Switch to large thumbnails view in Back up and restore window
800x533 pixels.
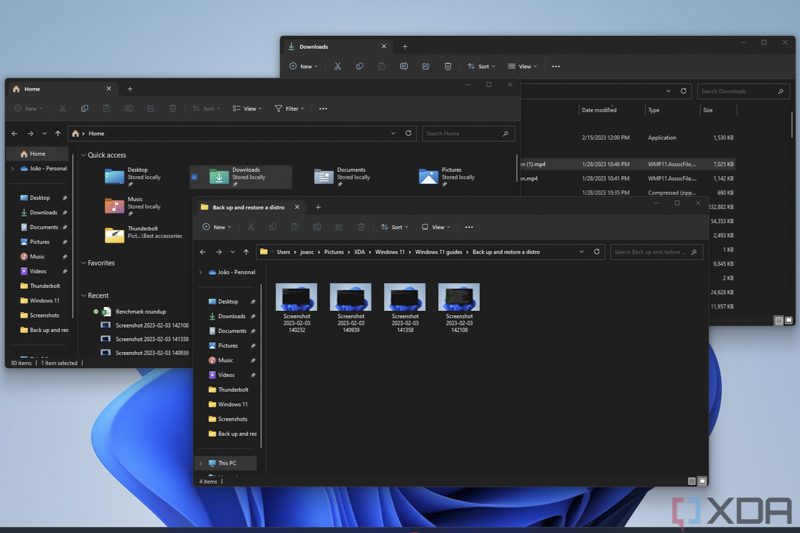point(702,481)
